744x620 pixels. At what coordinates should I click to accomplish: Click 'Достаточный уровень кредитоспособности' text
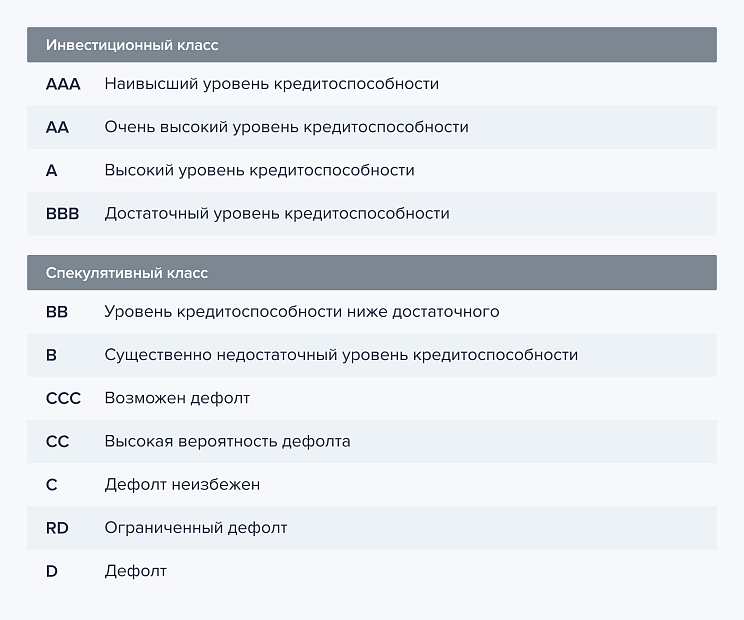[277, 213]
